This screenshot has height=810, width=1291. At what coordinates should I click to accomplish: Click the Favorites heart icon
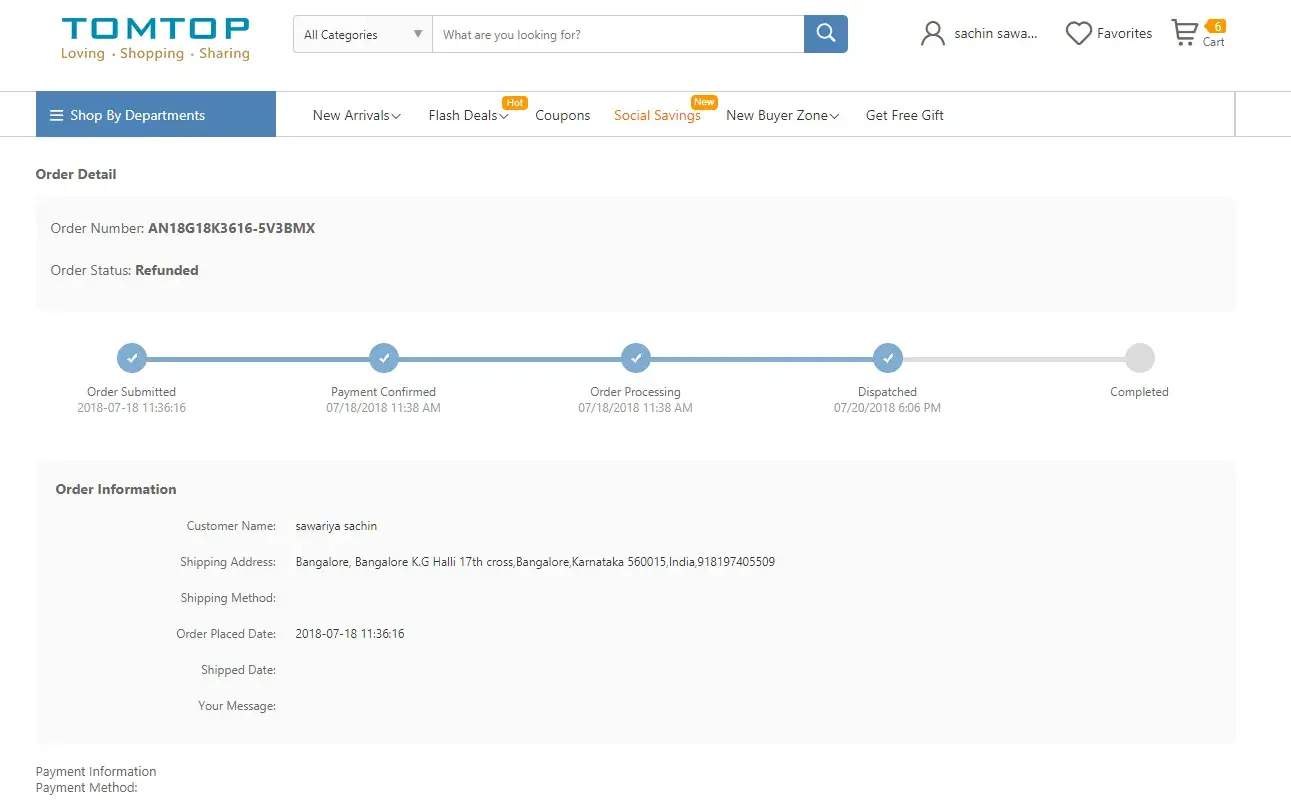1078,34
